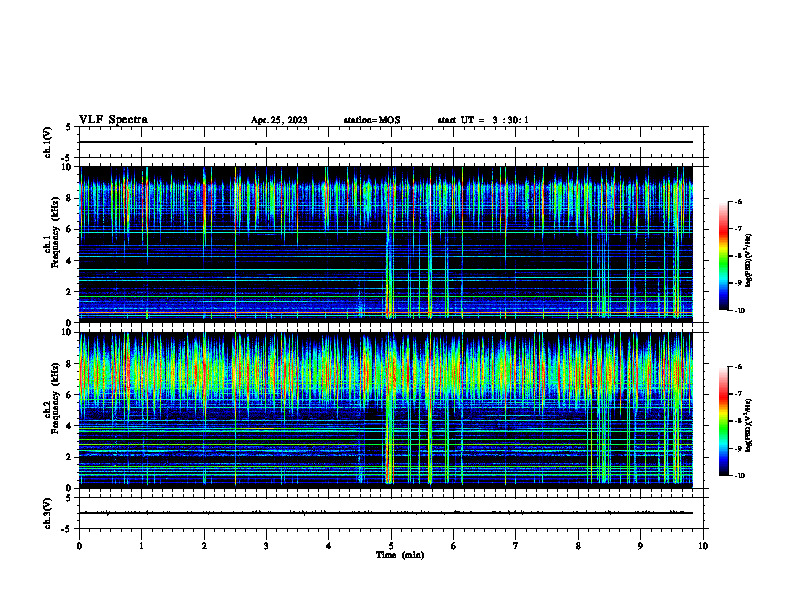This screenshot has width=792, height=612.
Task: Click the time axis tick label '2'
Action: (204, 546)
